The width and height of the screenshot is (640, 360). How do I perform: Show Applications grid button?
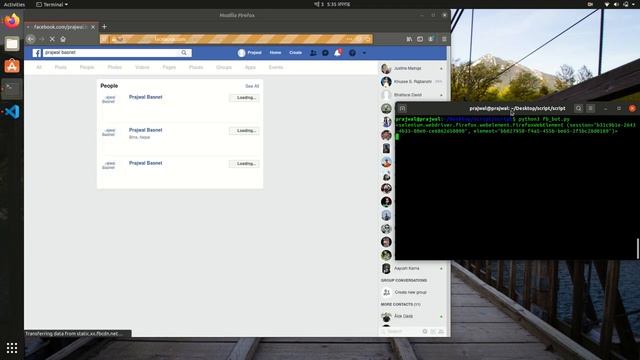pyautogui.click(x=12, y=348)
